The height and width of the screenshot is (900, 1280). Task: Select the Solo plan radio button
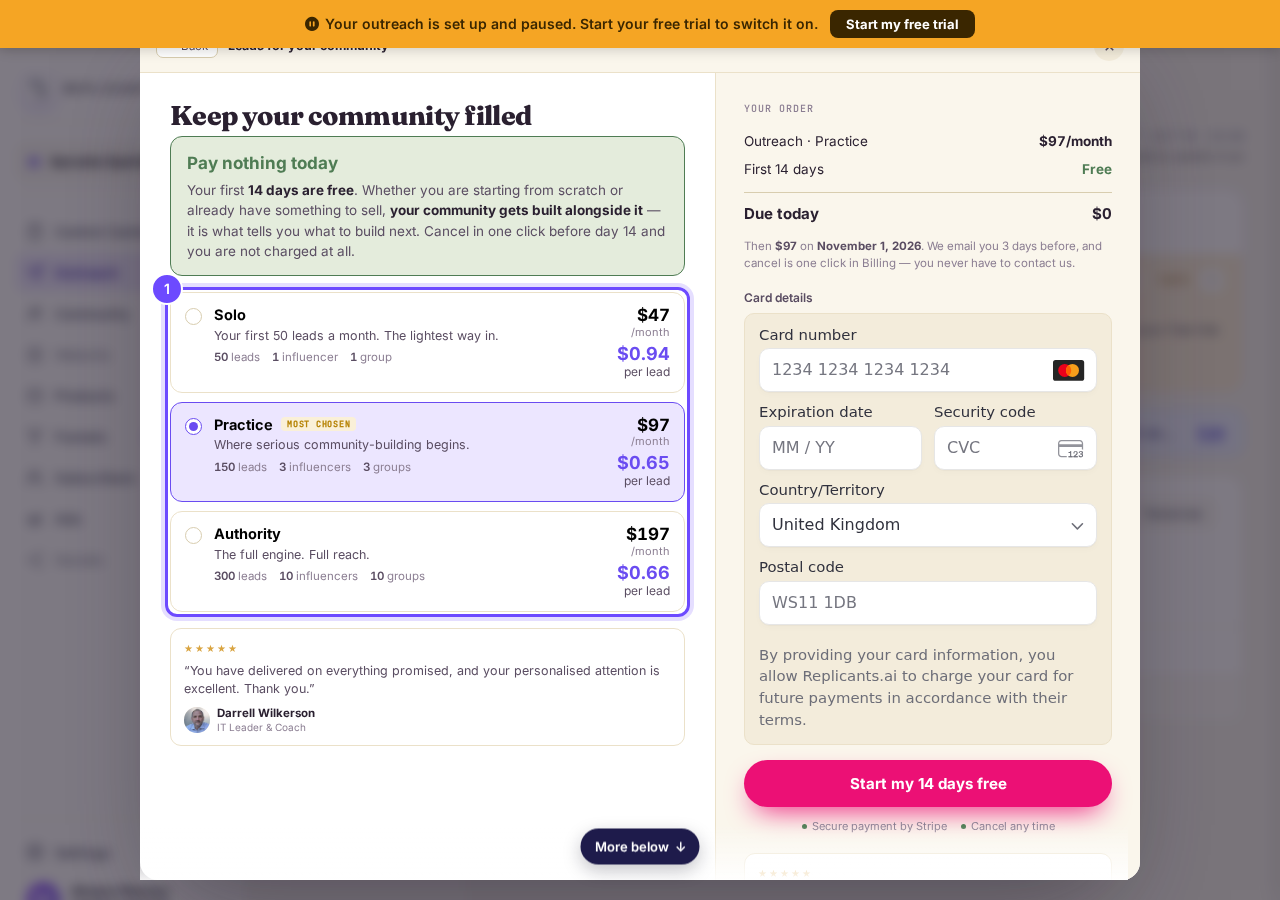[193, 316]
